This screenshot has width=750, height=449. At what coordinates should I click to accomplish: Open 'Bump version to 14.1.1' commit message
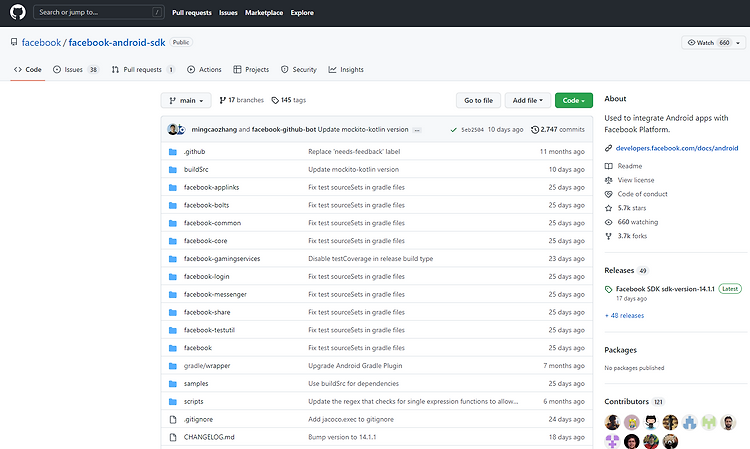pos(342,437)
